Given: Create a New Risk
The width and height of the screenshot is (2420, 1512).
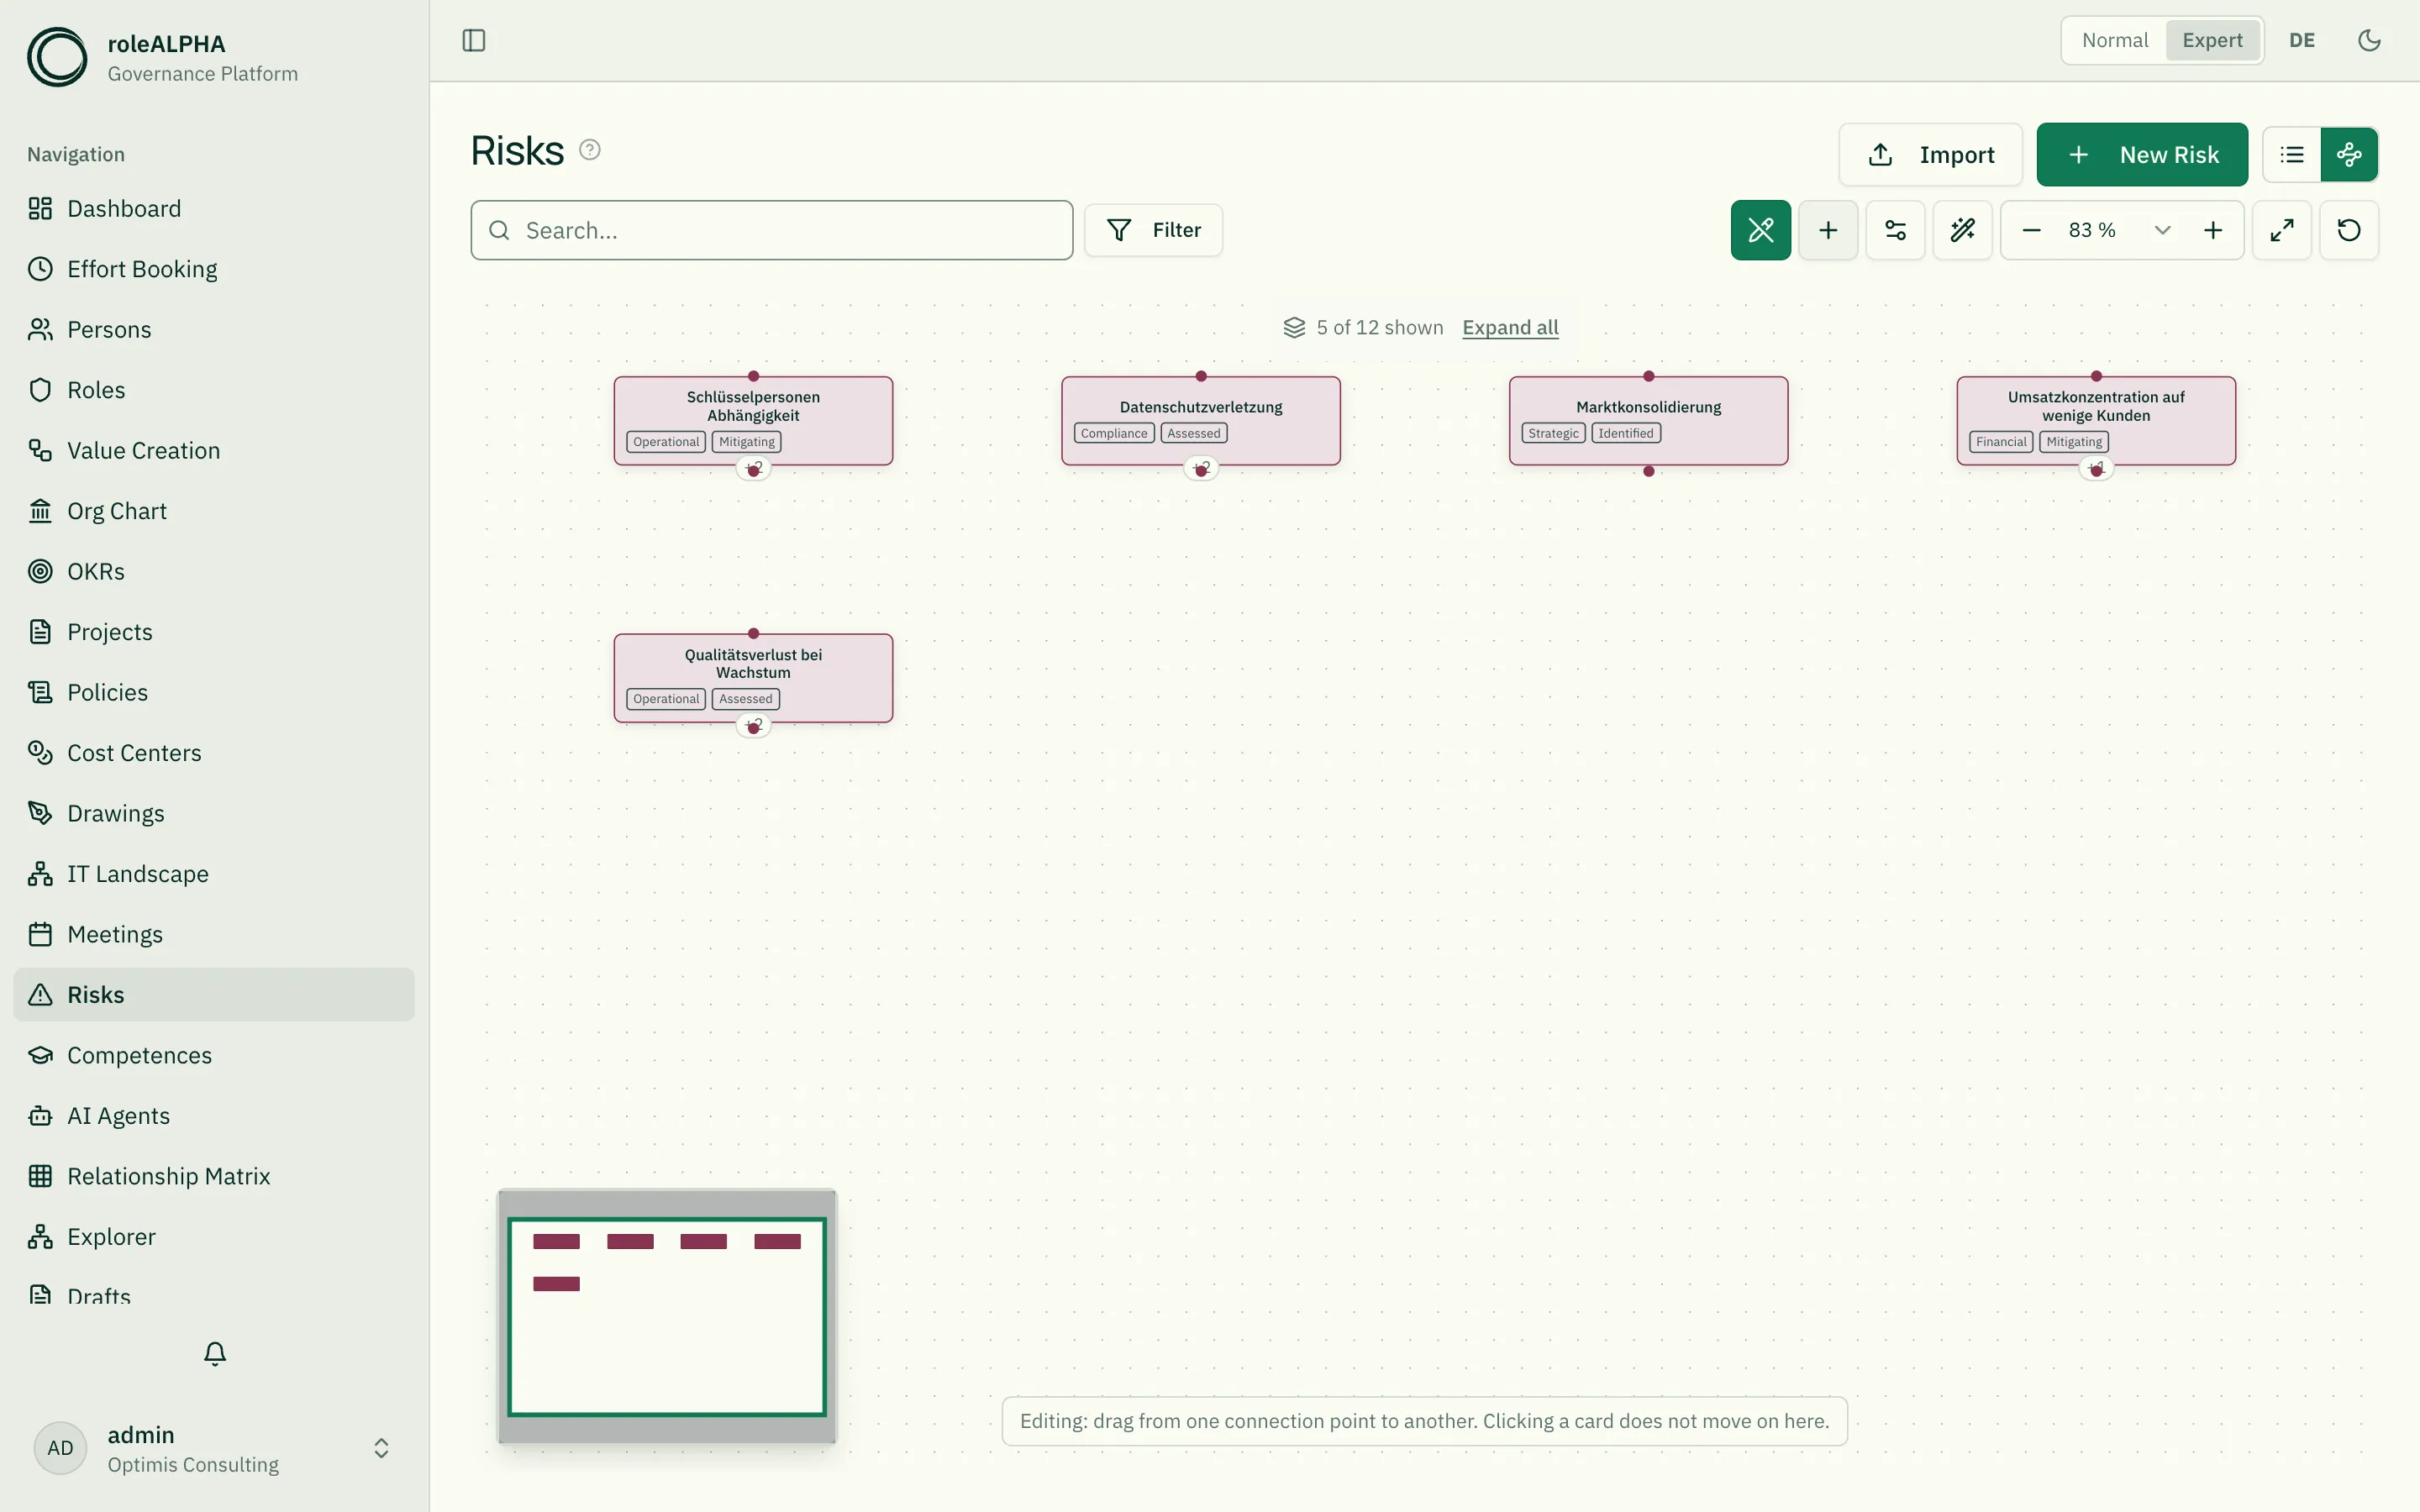Looking at the screenshot, I should point(2142,154).
